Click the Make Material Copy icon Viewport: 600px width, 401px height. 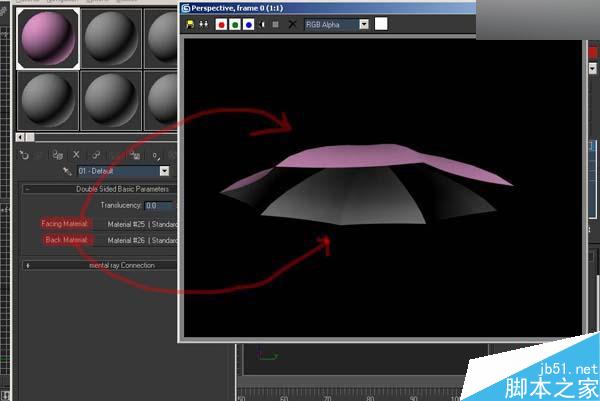point(96,155)
